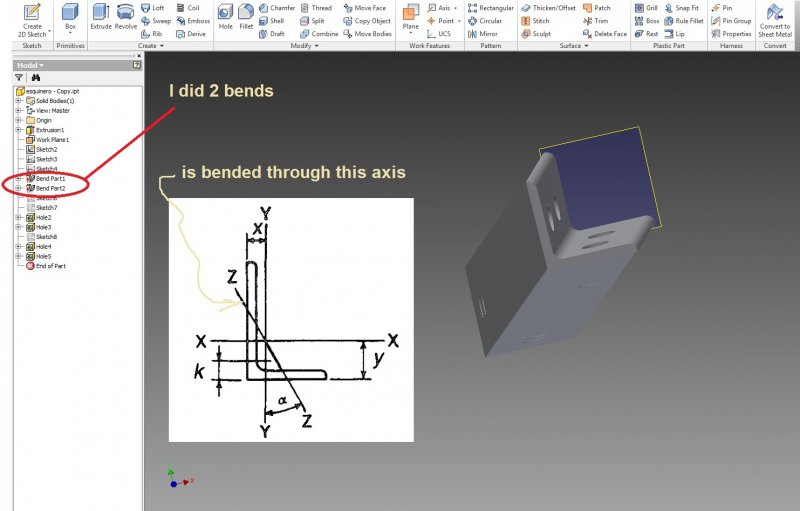Select Hole5 in the model tree
The image size is (800, 511).
(39, 257)
